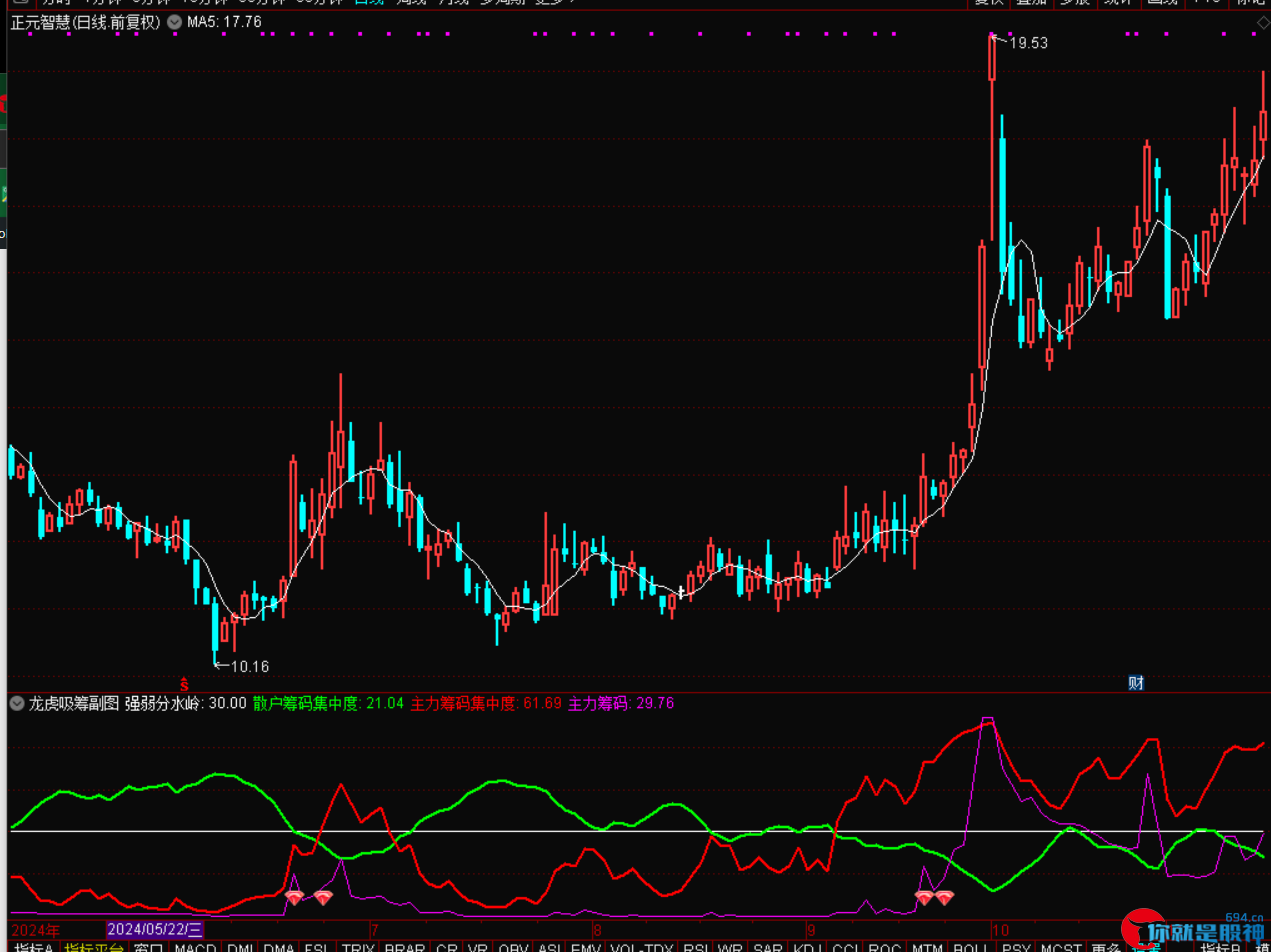Viewport: 1271px width, 952px height.
Task: Click 散户筹码集中度: 21.04 value
Action: click(329, 703)
